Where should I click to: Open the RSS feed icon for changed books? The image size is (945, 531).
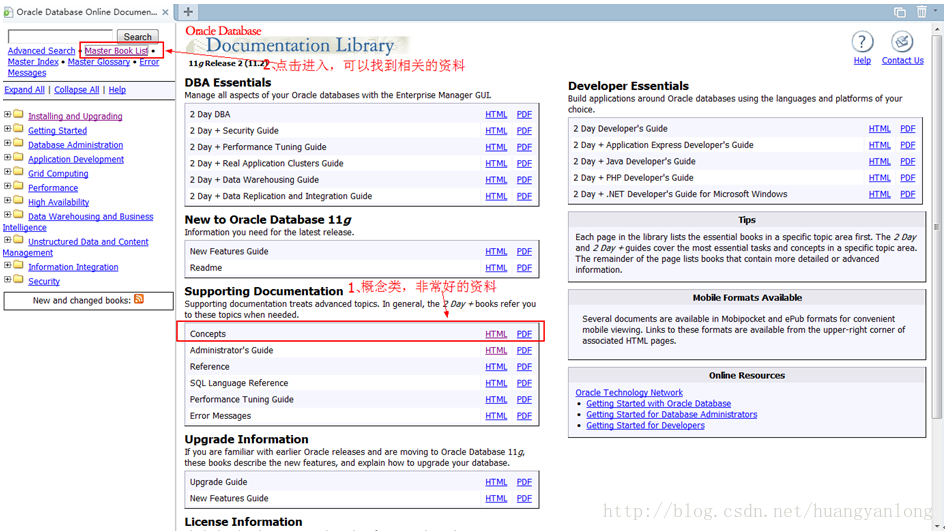[139, 300]
